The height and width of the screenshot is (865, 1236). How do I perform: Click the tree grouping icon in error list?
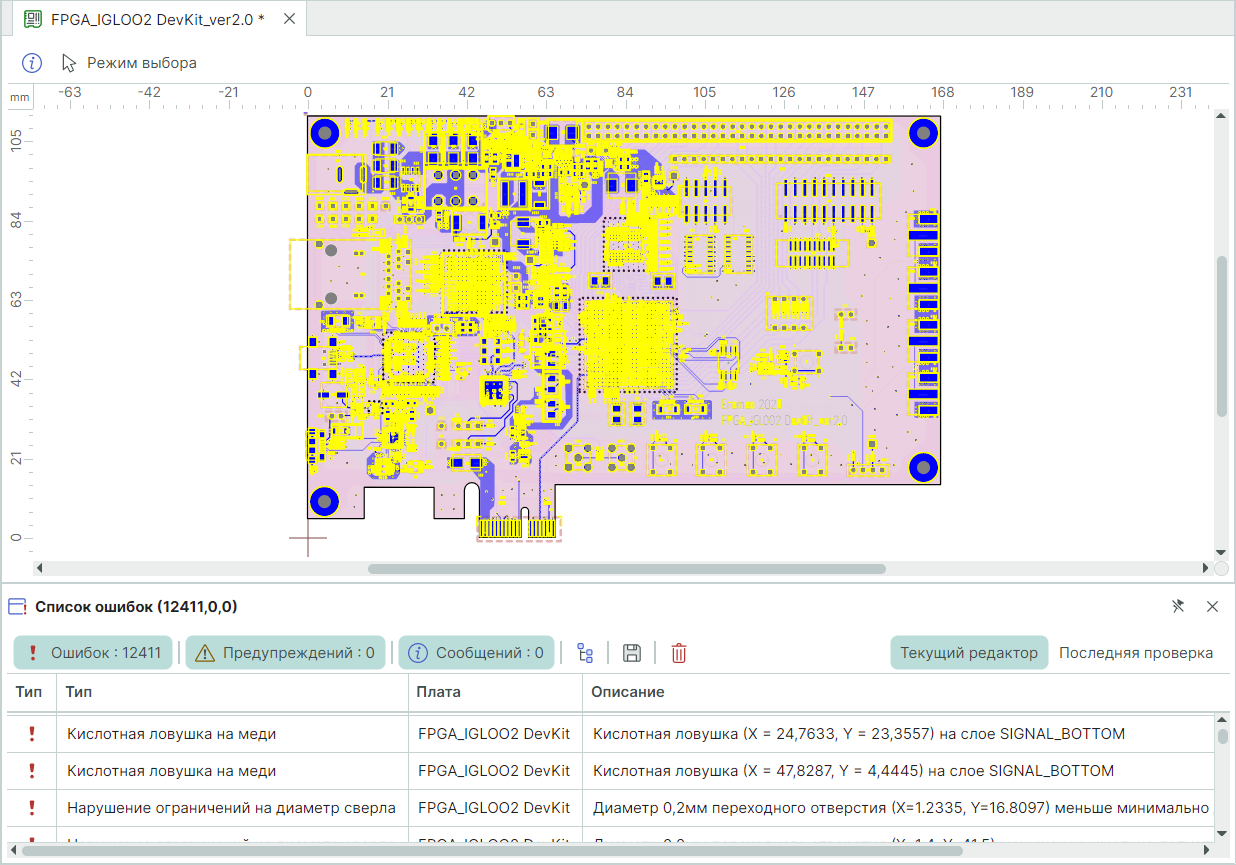(586, 654)
